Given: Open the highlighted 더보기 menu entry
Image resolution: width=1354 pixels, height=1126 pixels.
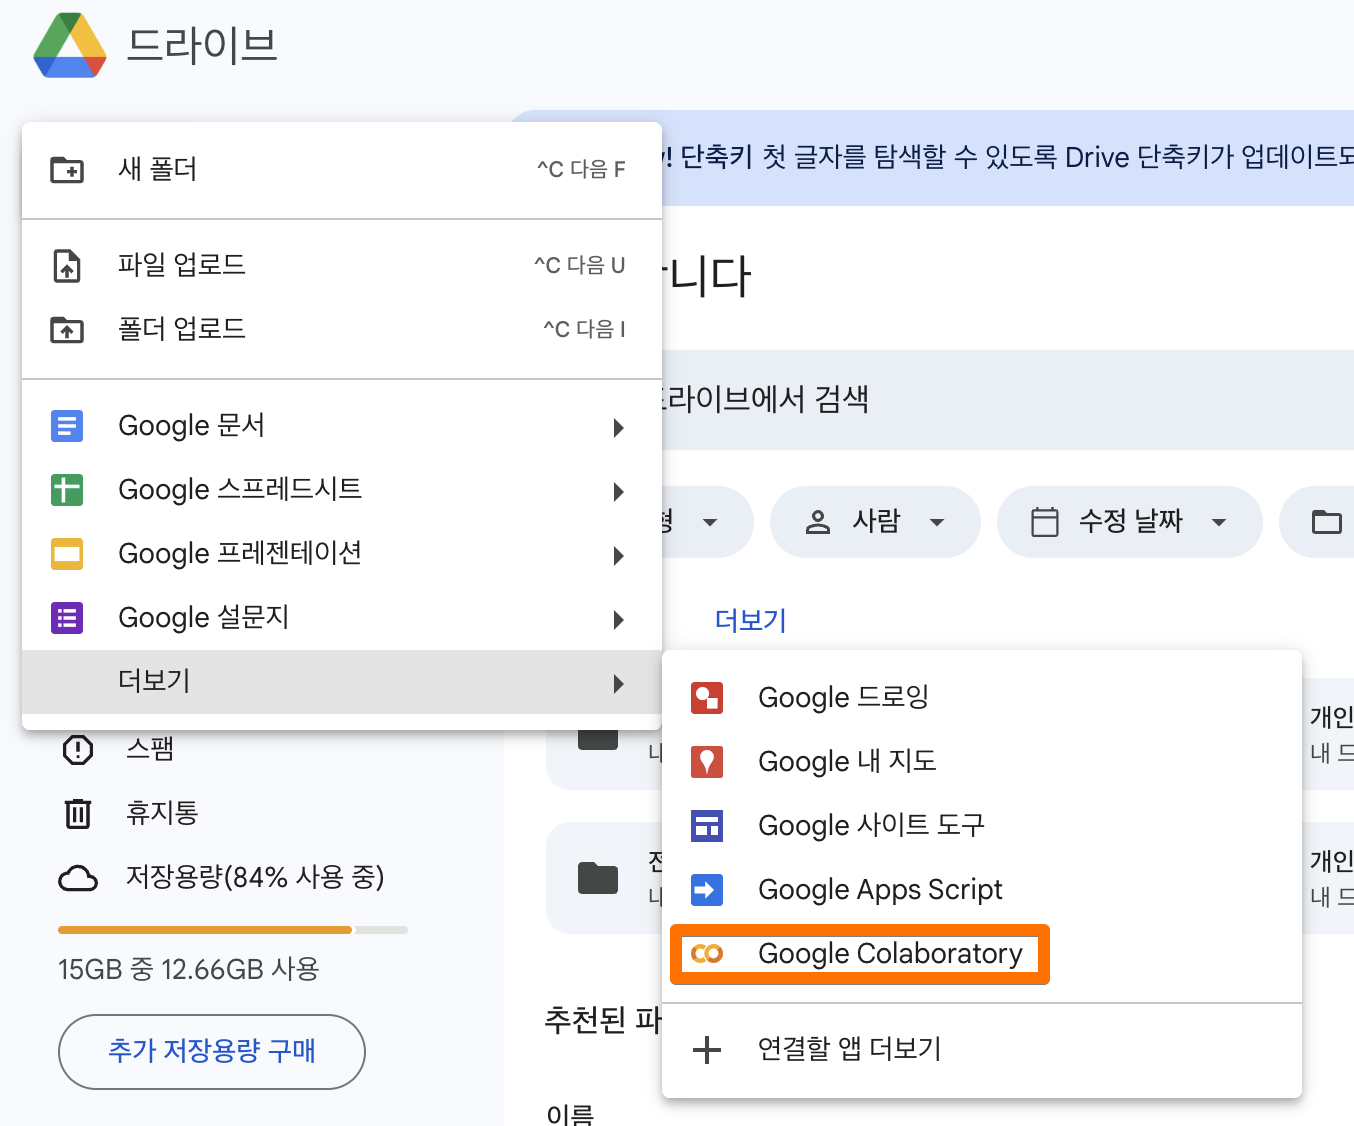Looking at the screenshot, I should pos(342,682).
